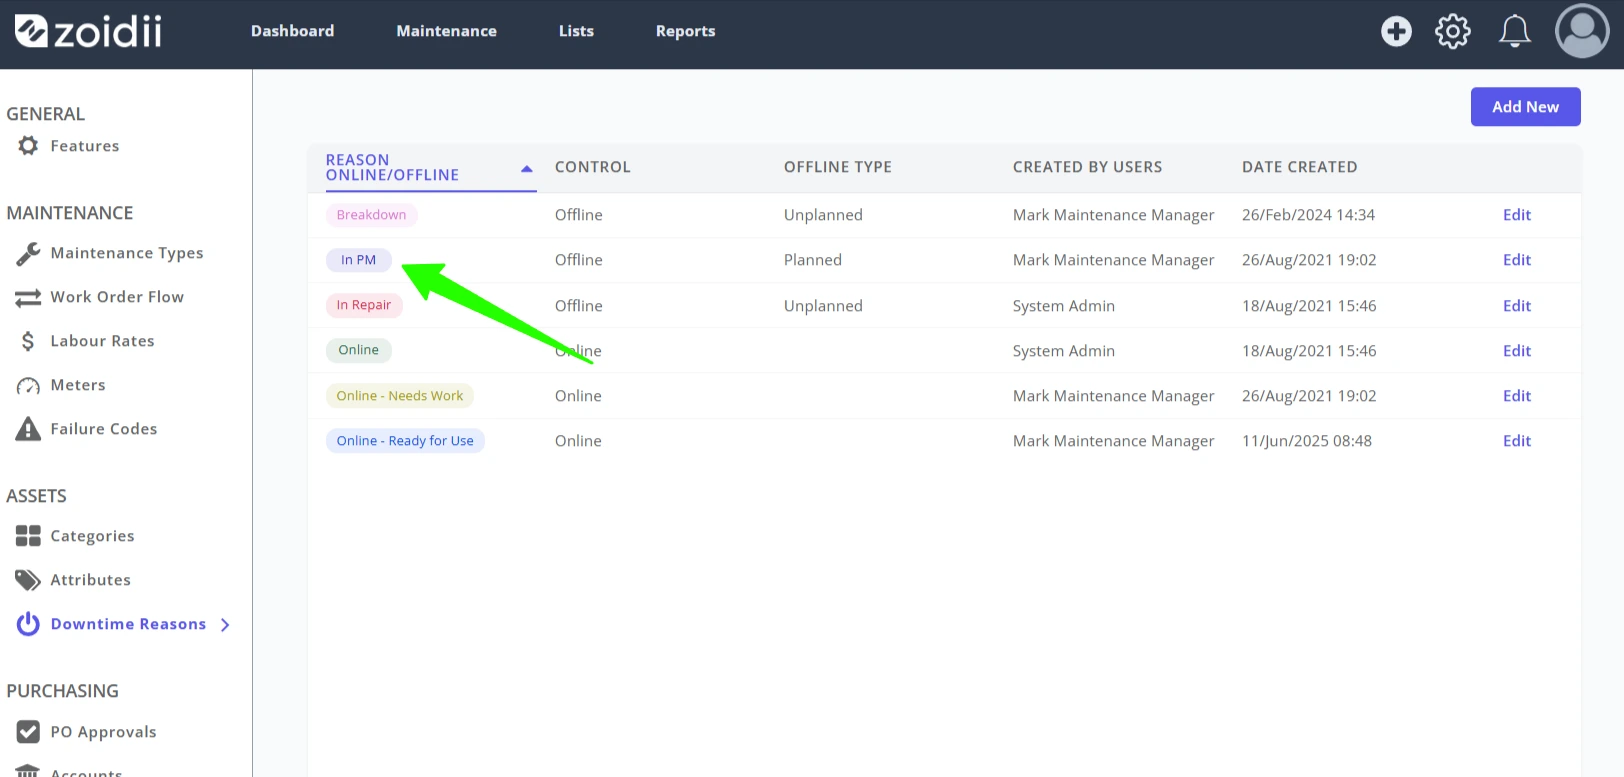The image size is (1624, 777).
Task: Click the Features gear icon
Action: (28, 146)
